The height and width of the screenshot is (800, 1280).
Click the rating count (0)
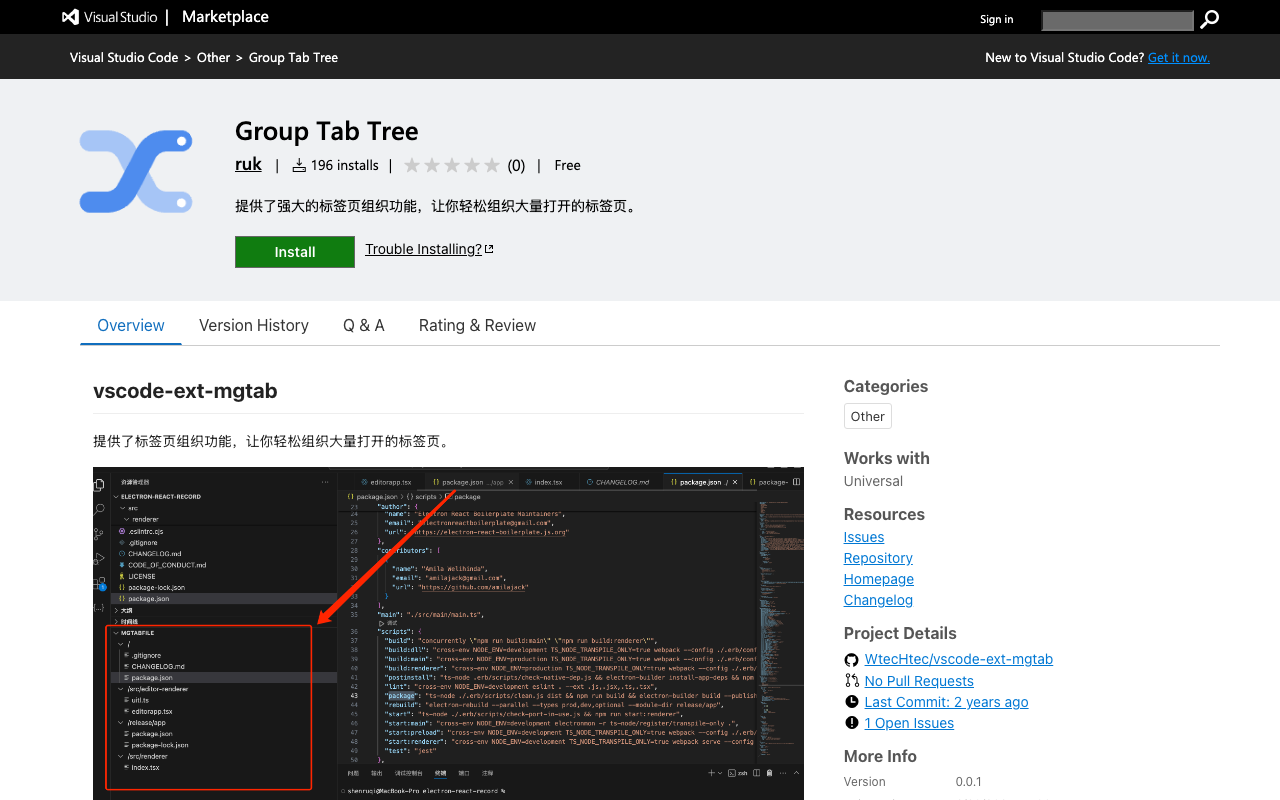click(x=516, y=165)
